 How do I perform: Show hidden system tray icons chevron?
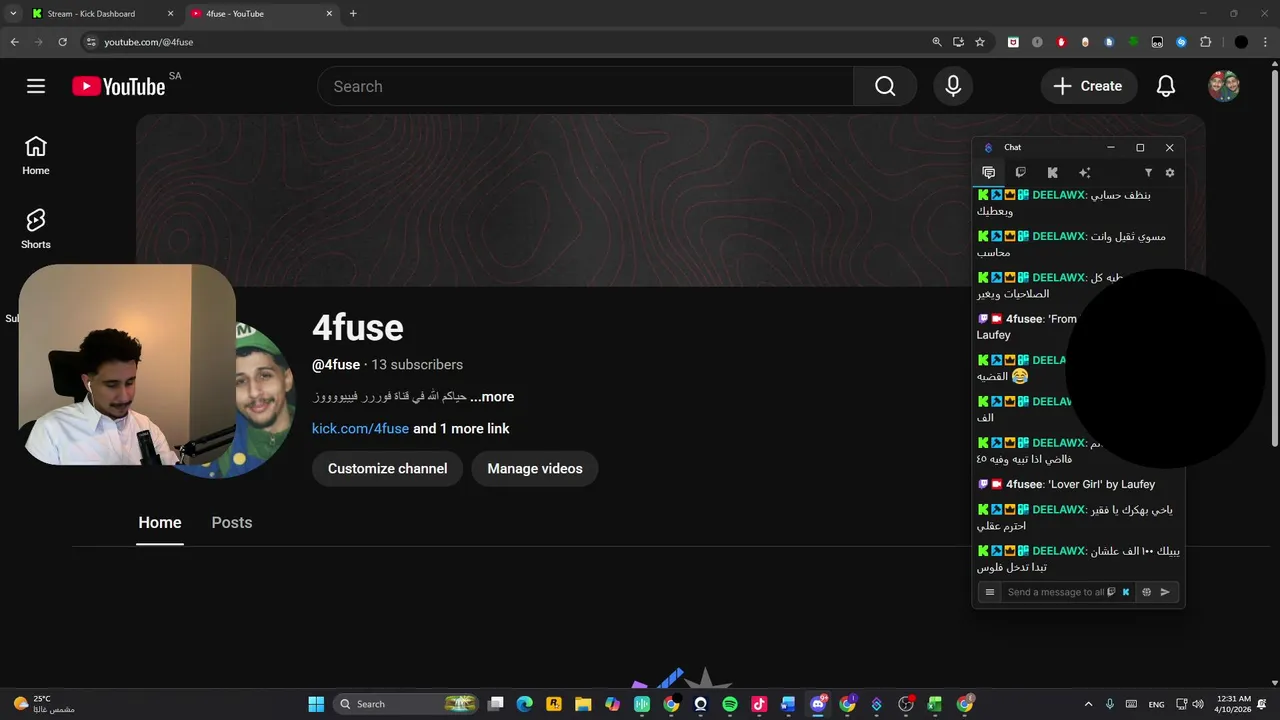pos(1089,704)
